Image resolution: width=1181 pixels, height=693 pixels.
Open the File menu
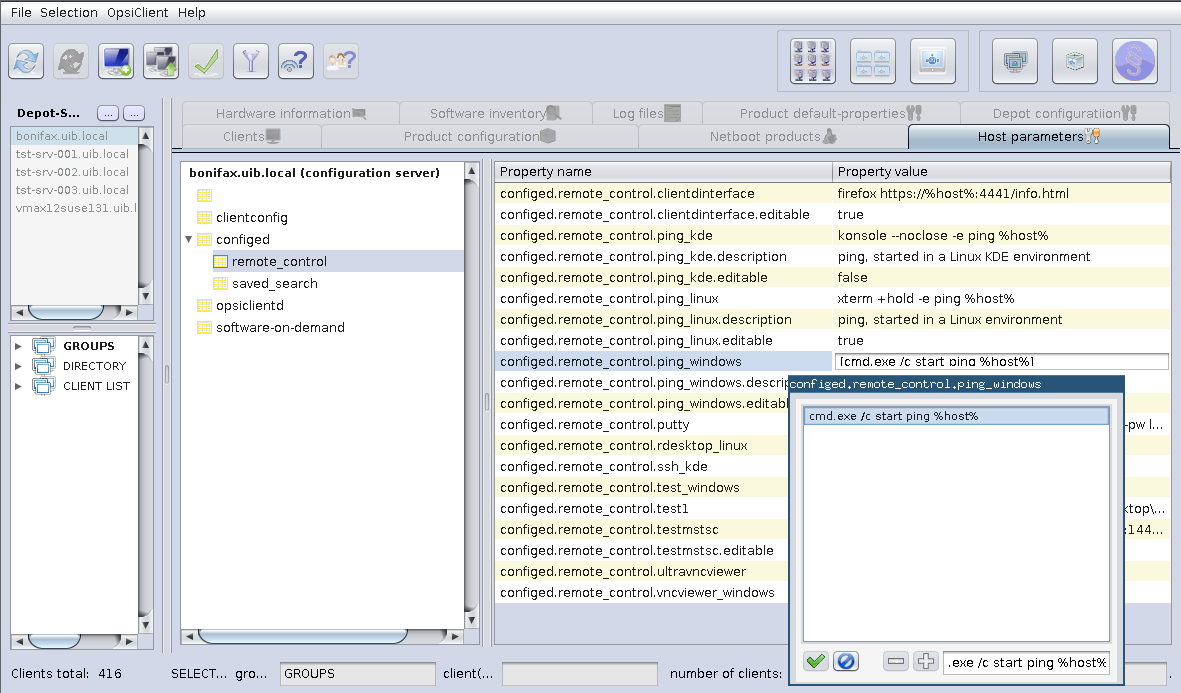pos(21,12)
